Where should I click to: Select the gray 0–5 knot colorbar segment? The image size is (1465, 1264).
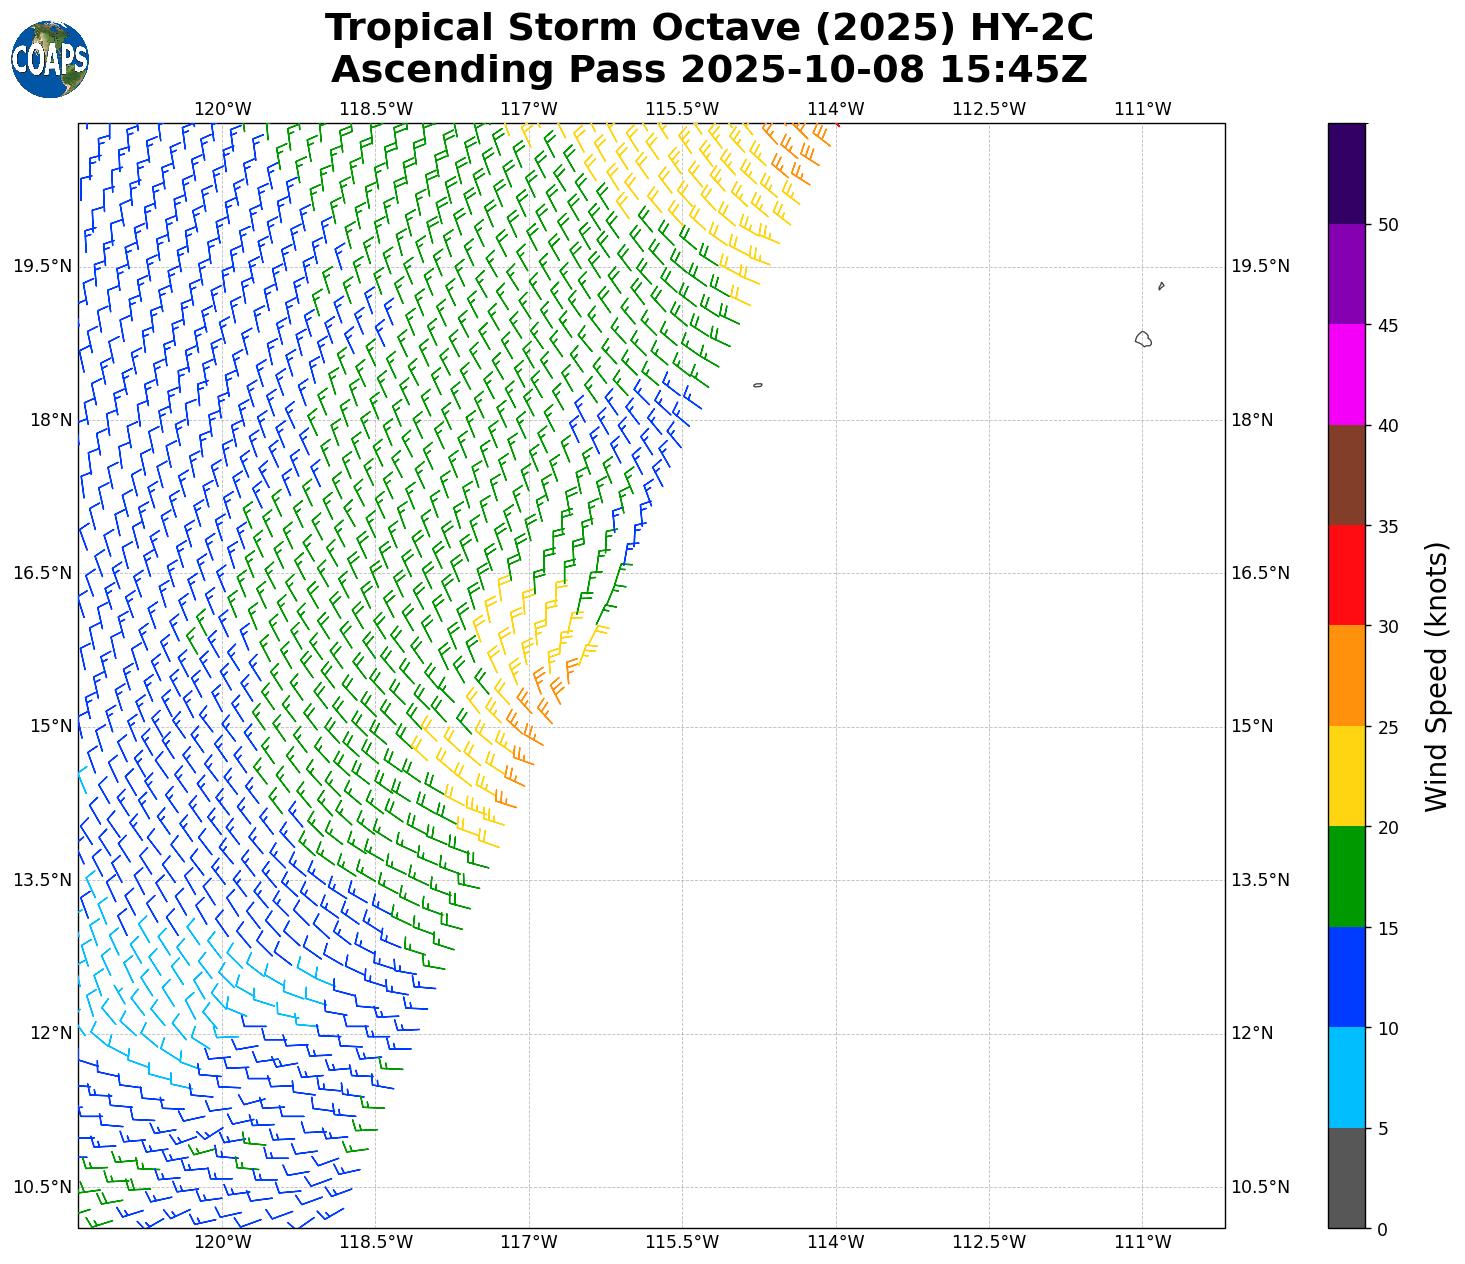[1346, 1178]
